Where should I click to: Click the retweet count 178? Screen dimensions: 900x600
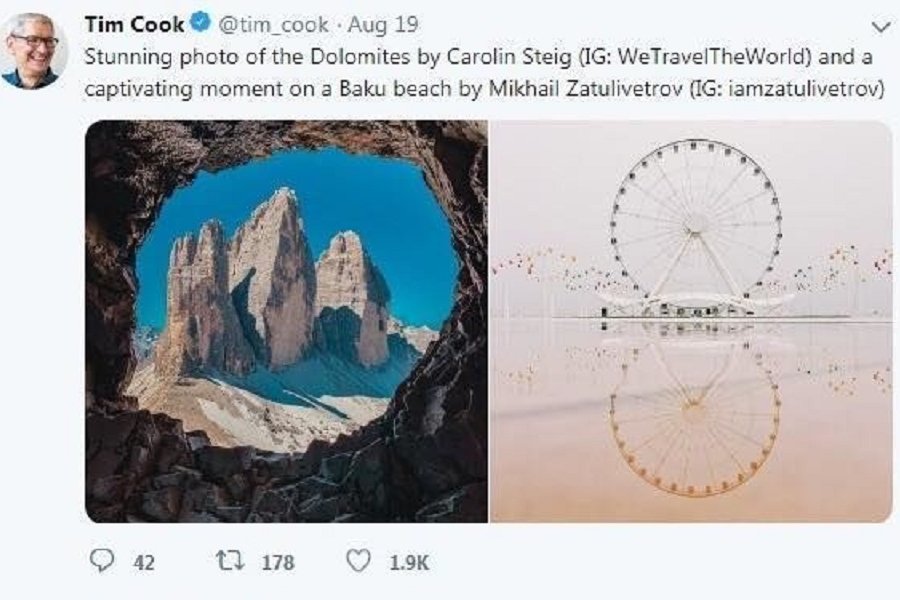coord(277,562)
